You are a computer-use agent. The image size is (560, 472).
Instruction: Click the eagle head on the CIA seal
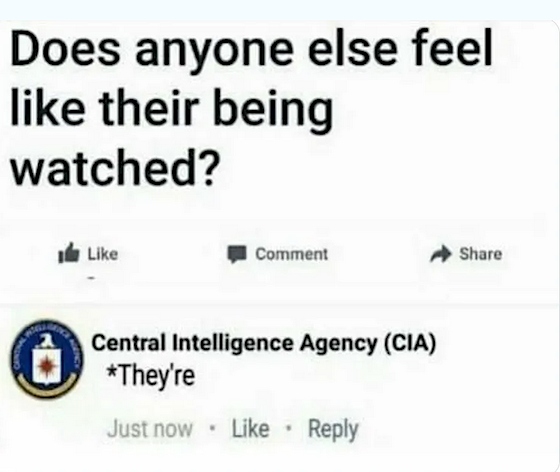46,340
